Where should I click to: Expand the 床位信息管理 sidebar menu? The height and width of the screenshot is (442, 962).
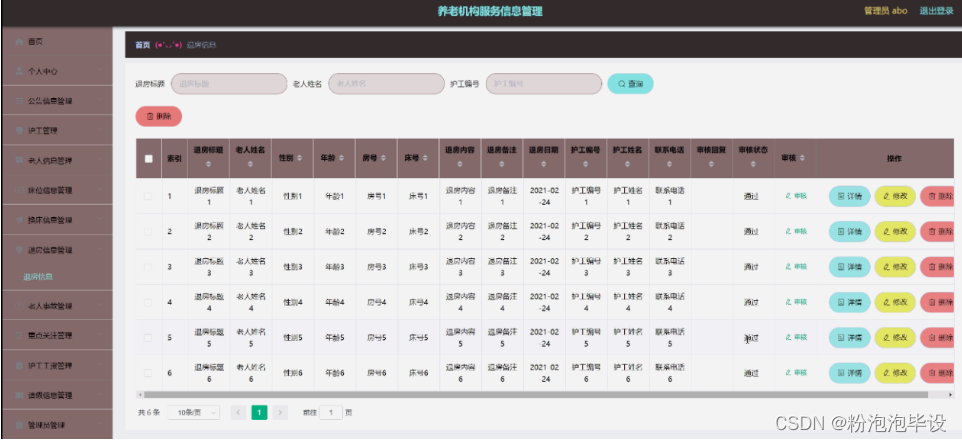57,190
